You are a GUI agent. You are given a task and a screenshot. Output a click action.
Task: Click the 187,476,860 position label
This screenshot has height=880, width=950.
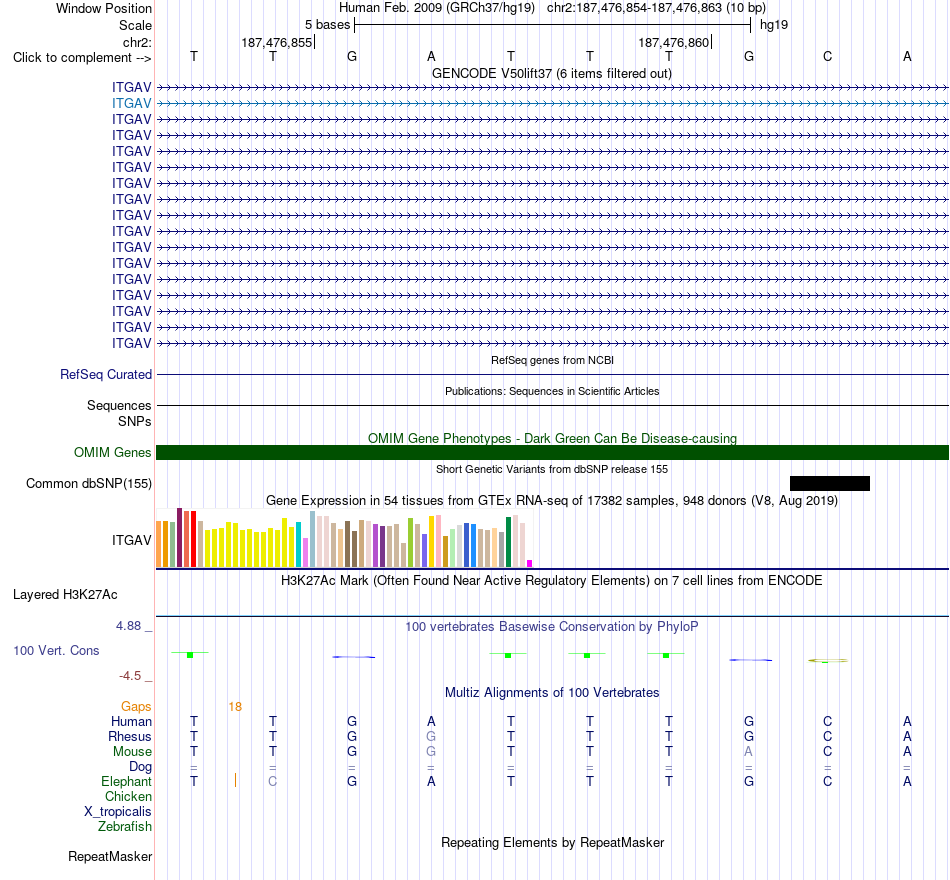(x=674, y=42)
